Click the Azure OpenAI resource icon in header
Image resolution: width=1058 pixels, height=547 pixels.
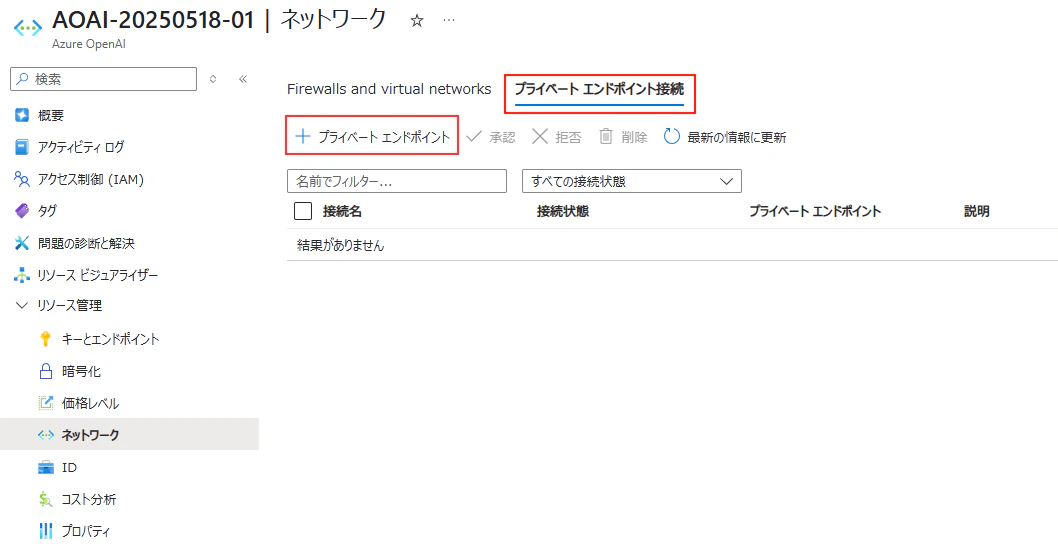(28, 28)
